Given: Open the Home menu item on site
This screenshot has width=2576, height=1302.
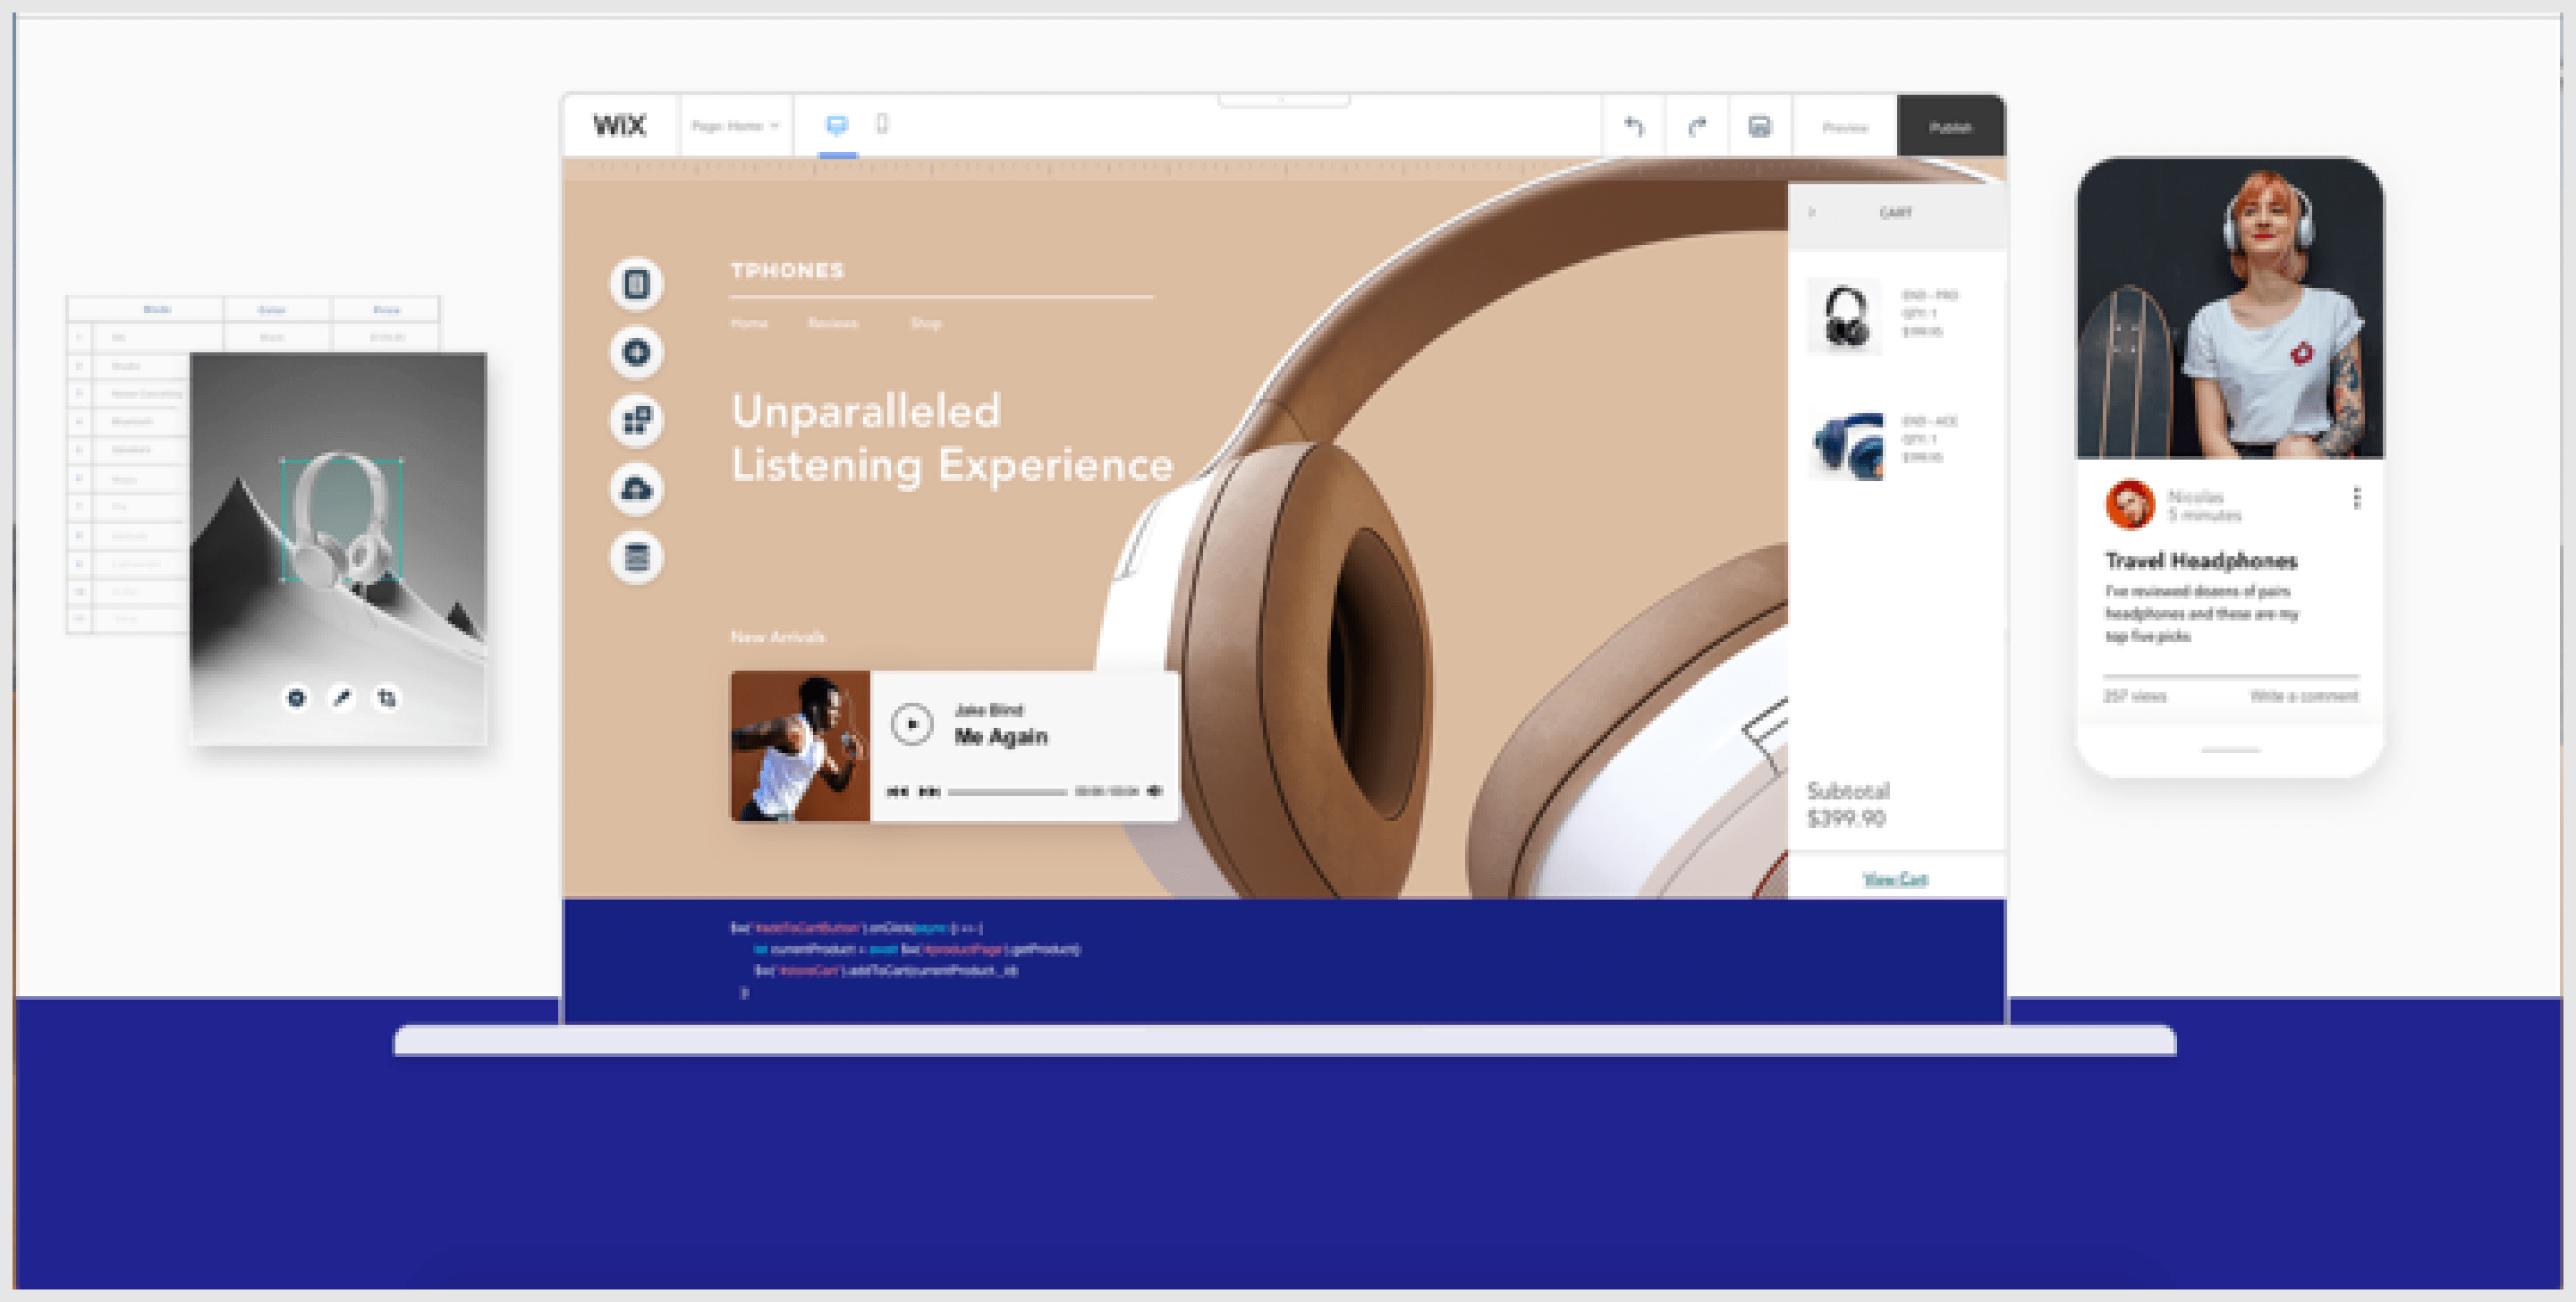Looking at the screenshot, I should point(749,323).
